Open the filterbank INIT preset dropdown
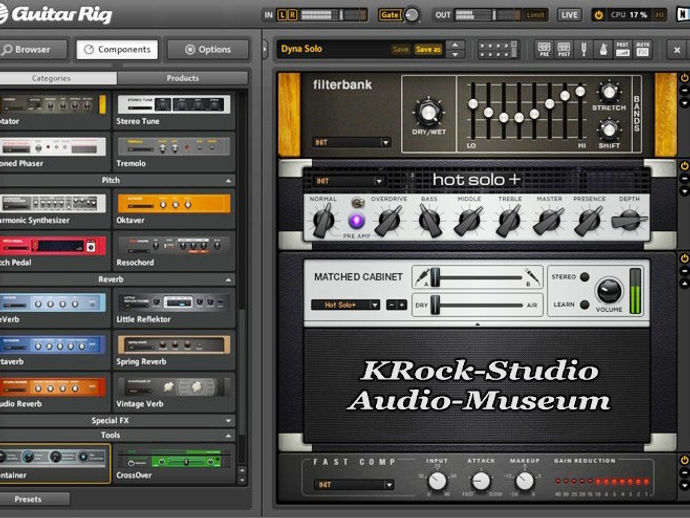Image resolution: width=690 pixels, height=518 pixels. click(352, 143)
